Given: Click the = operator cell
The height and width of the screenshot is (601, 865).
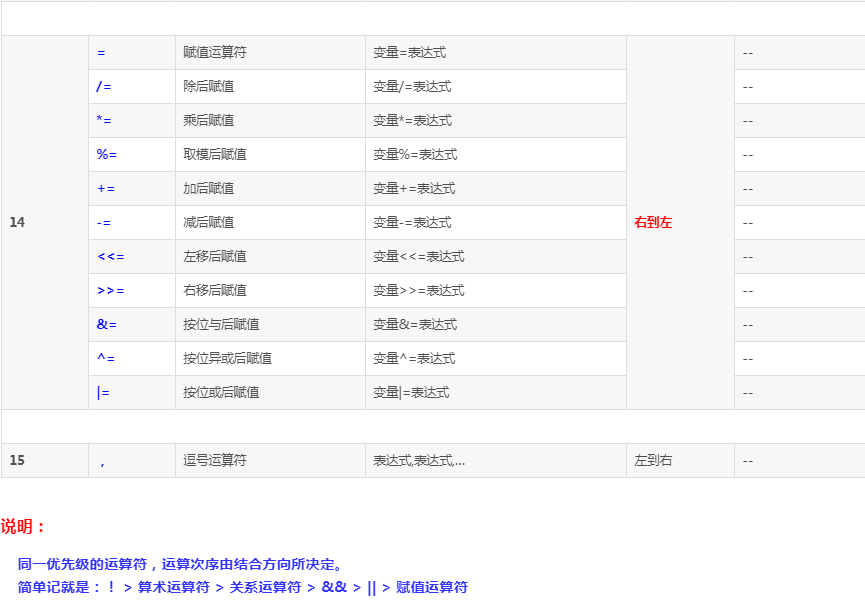Looking at the screenshot, I should pyautogui.click(x=132, y=53).
